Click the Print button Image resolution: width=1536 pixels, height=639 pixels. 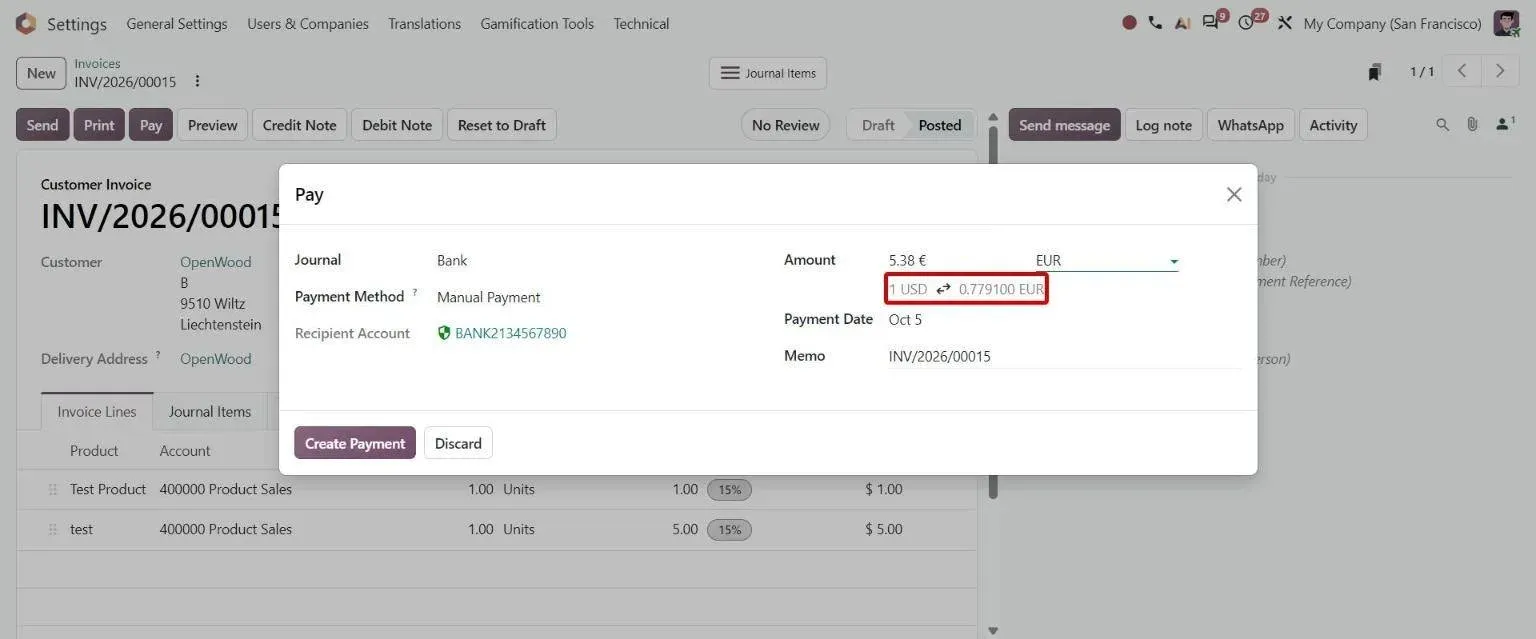coord(99,125)
